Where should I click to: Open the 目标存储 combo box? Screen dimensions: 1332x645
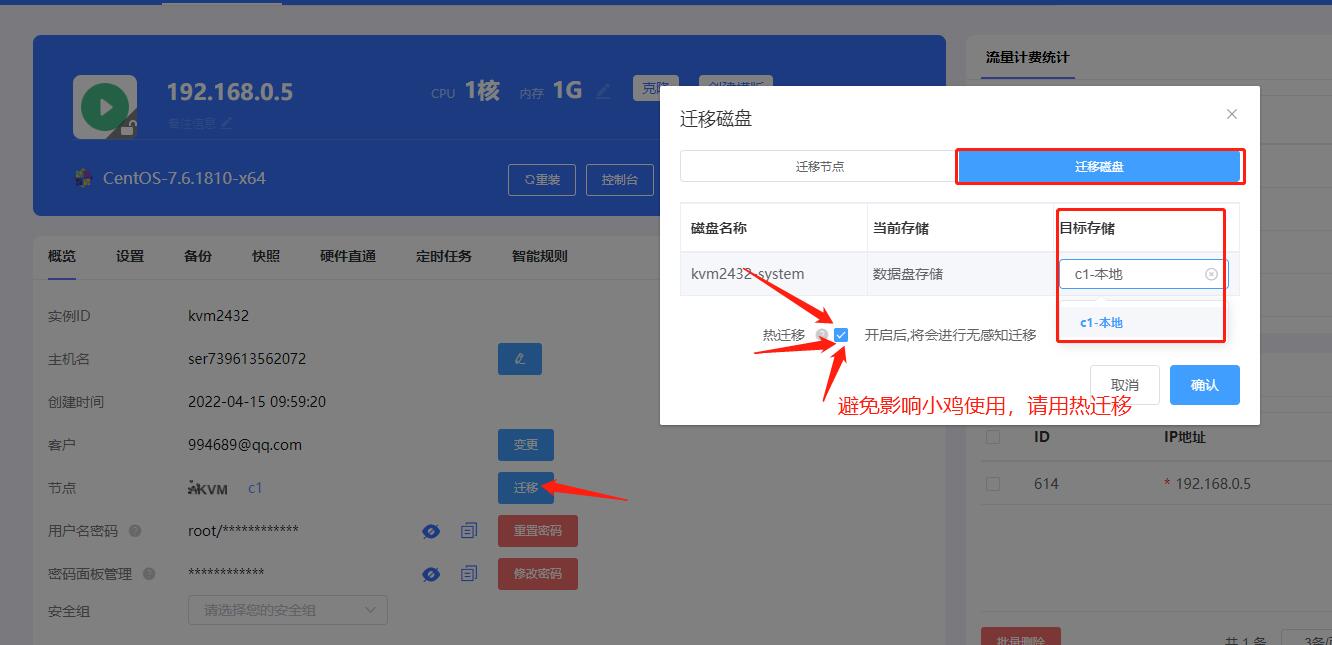tap(1144, 274)
